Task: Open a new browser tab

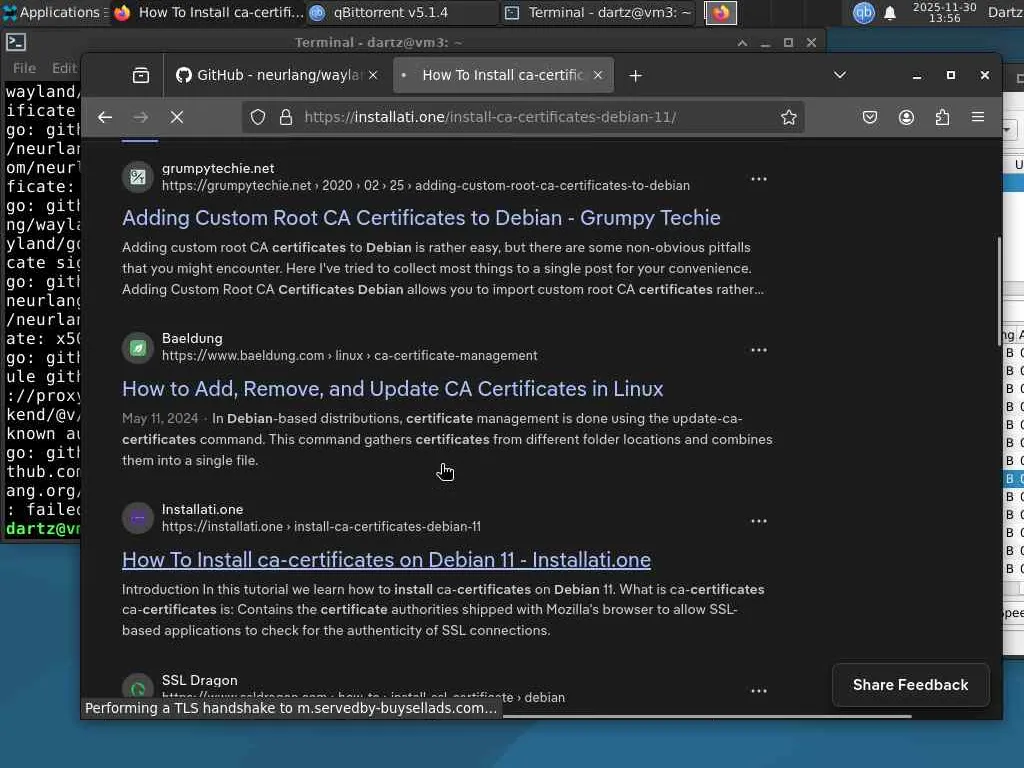Action: [x=635, y=76]
